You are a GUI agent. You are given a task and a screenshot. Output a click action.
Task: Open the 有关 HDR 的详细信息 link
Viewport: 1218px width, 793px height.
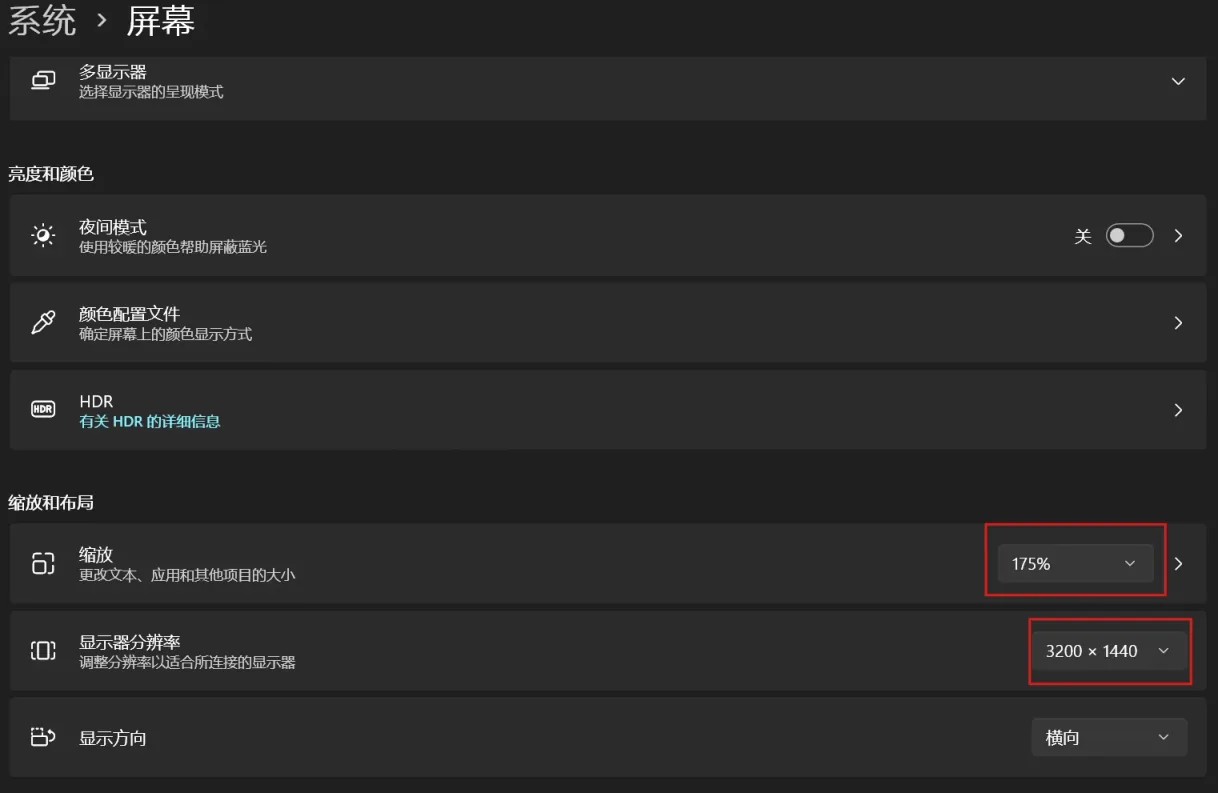pyautogui.click(x=150, y=422)
